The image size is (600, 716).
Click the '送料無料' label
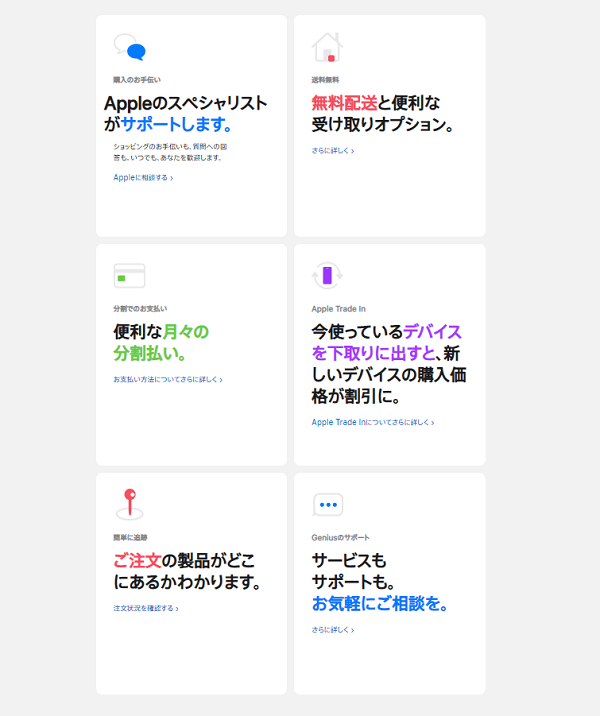click(x=325, y=80)
